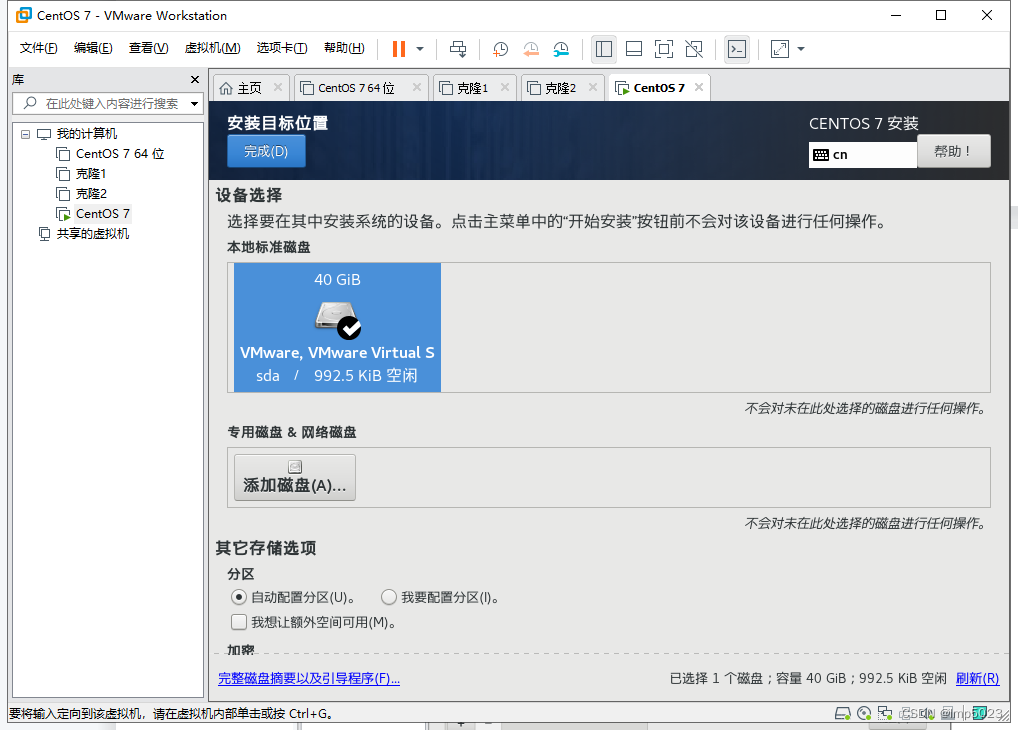The width and height of the screenshot is (1018, 730).
Task: Open 完整磁盘摘要以及引导程序(F)... link
Action: point(309,678)
